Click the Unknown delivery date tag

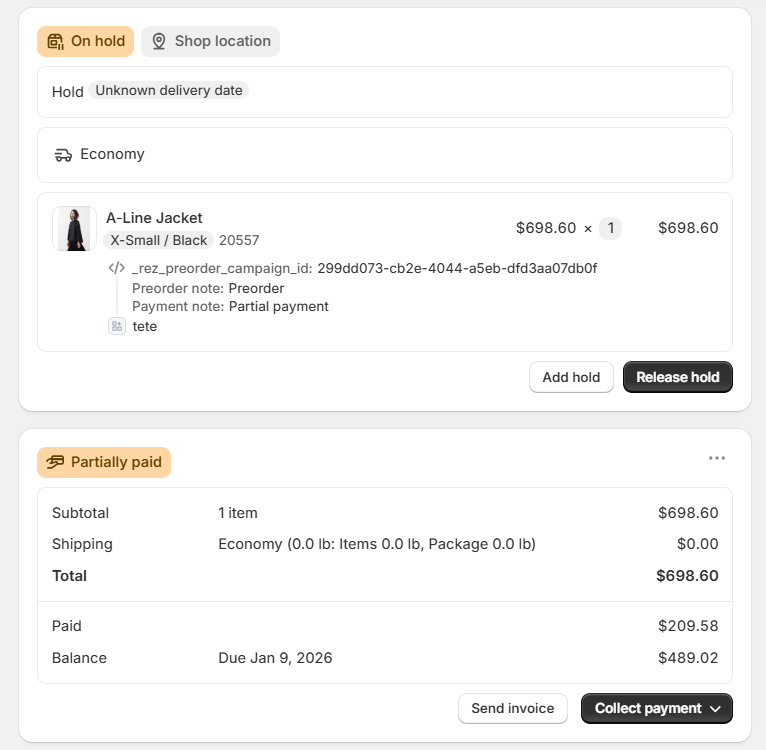click(169, 91)
